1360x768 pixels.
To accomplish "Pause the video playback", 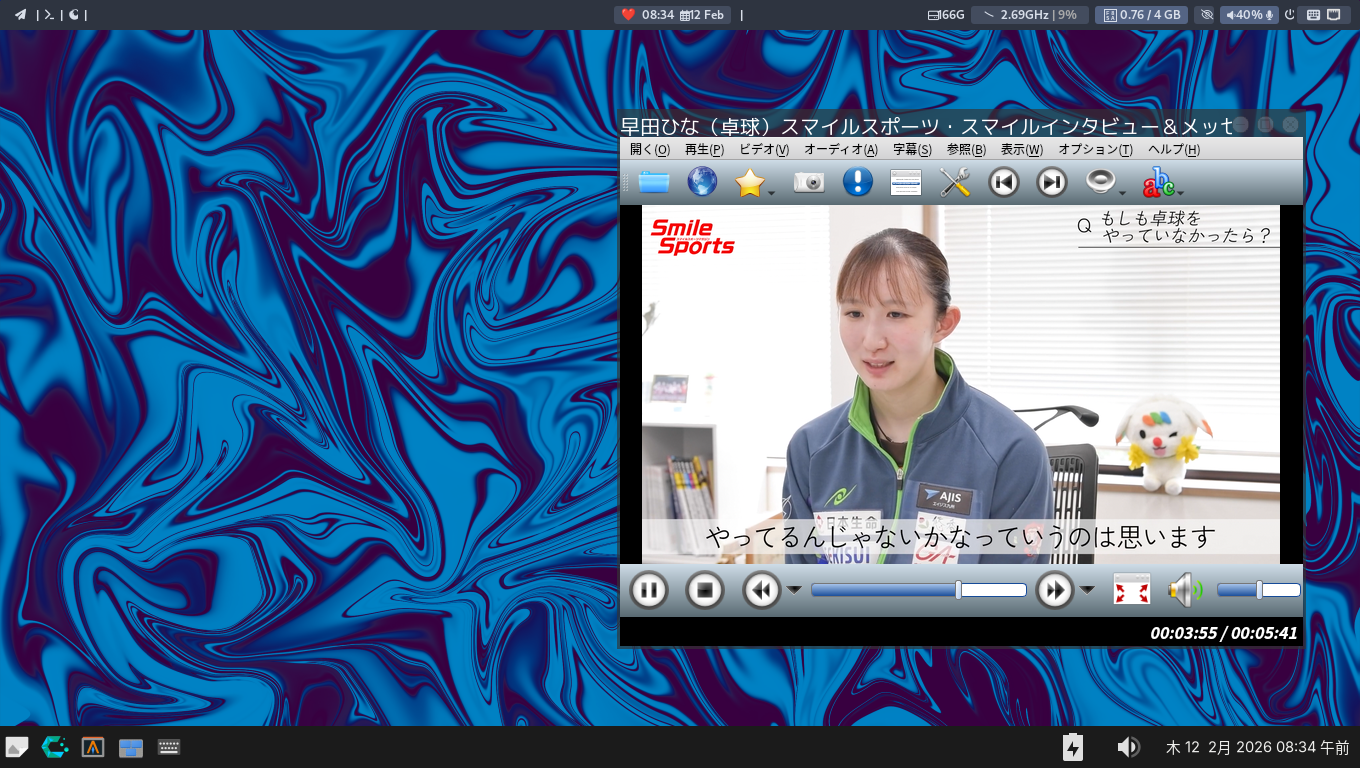I will 649,590.
